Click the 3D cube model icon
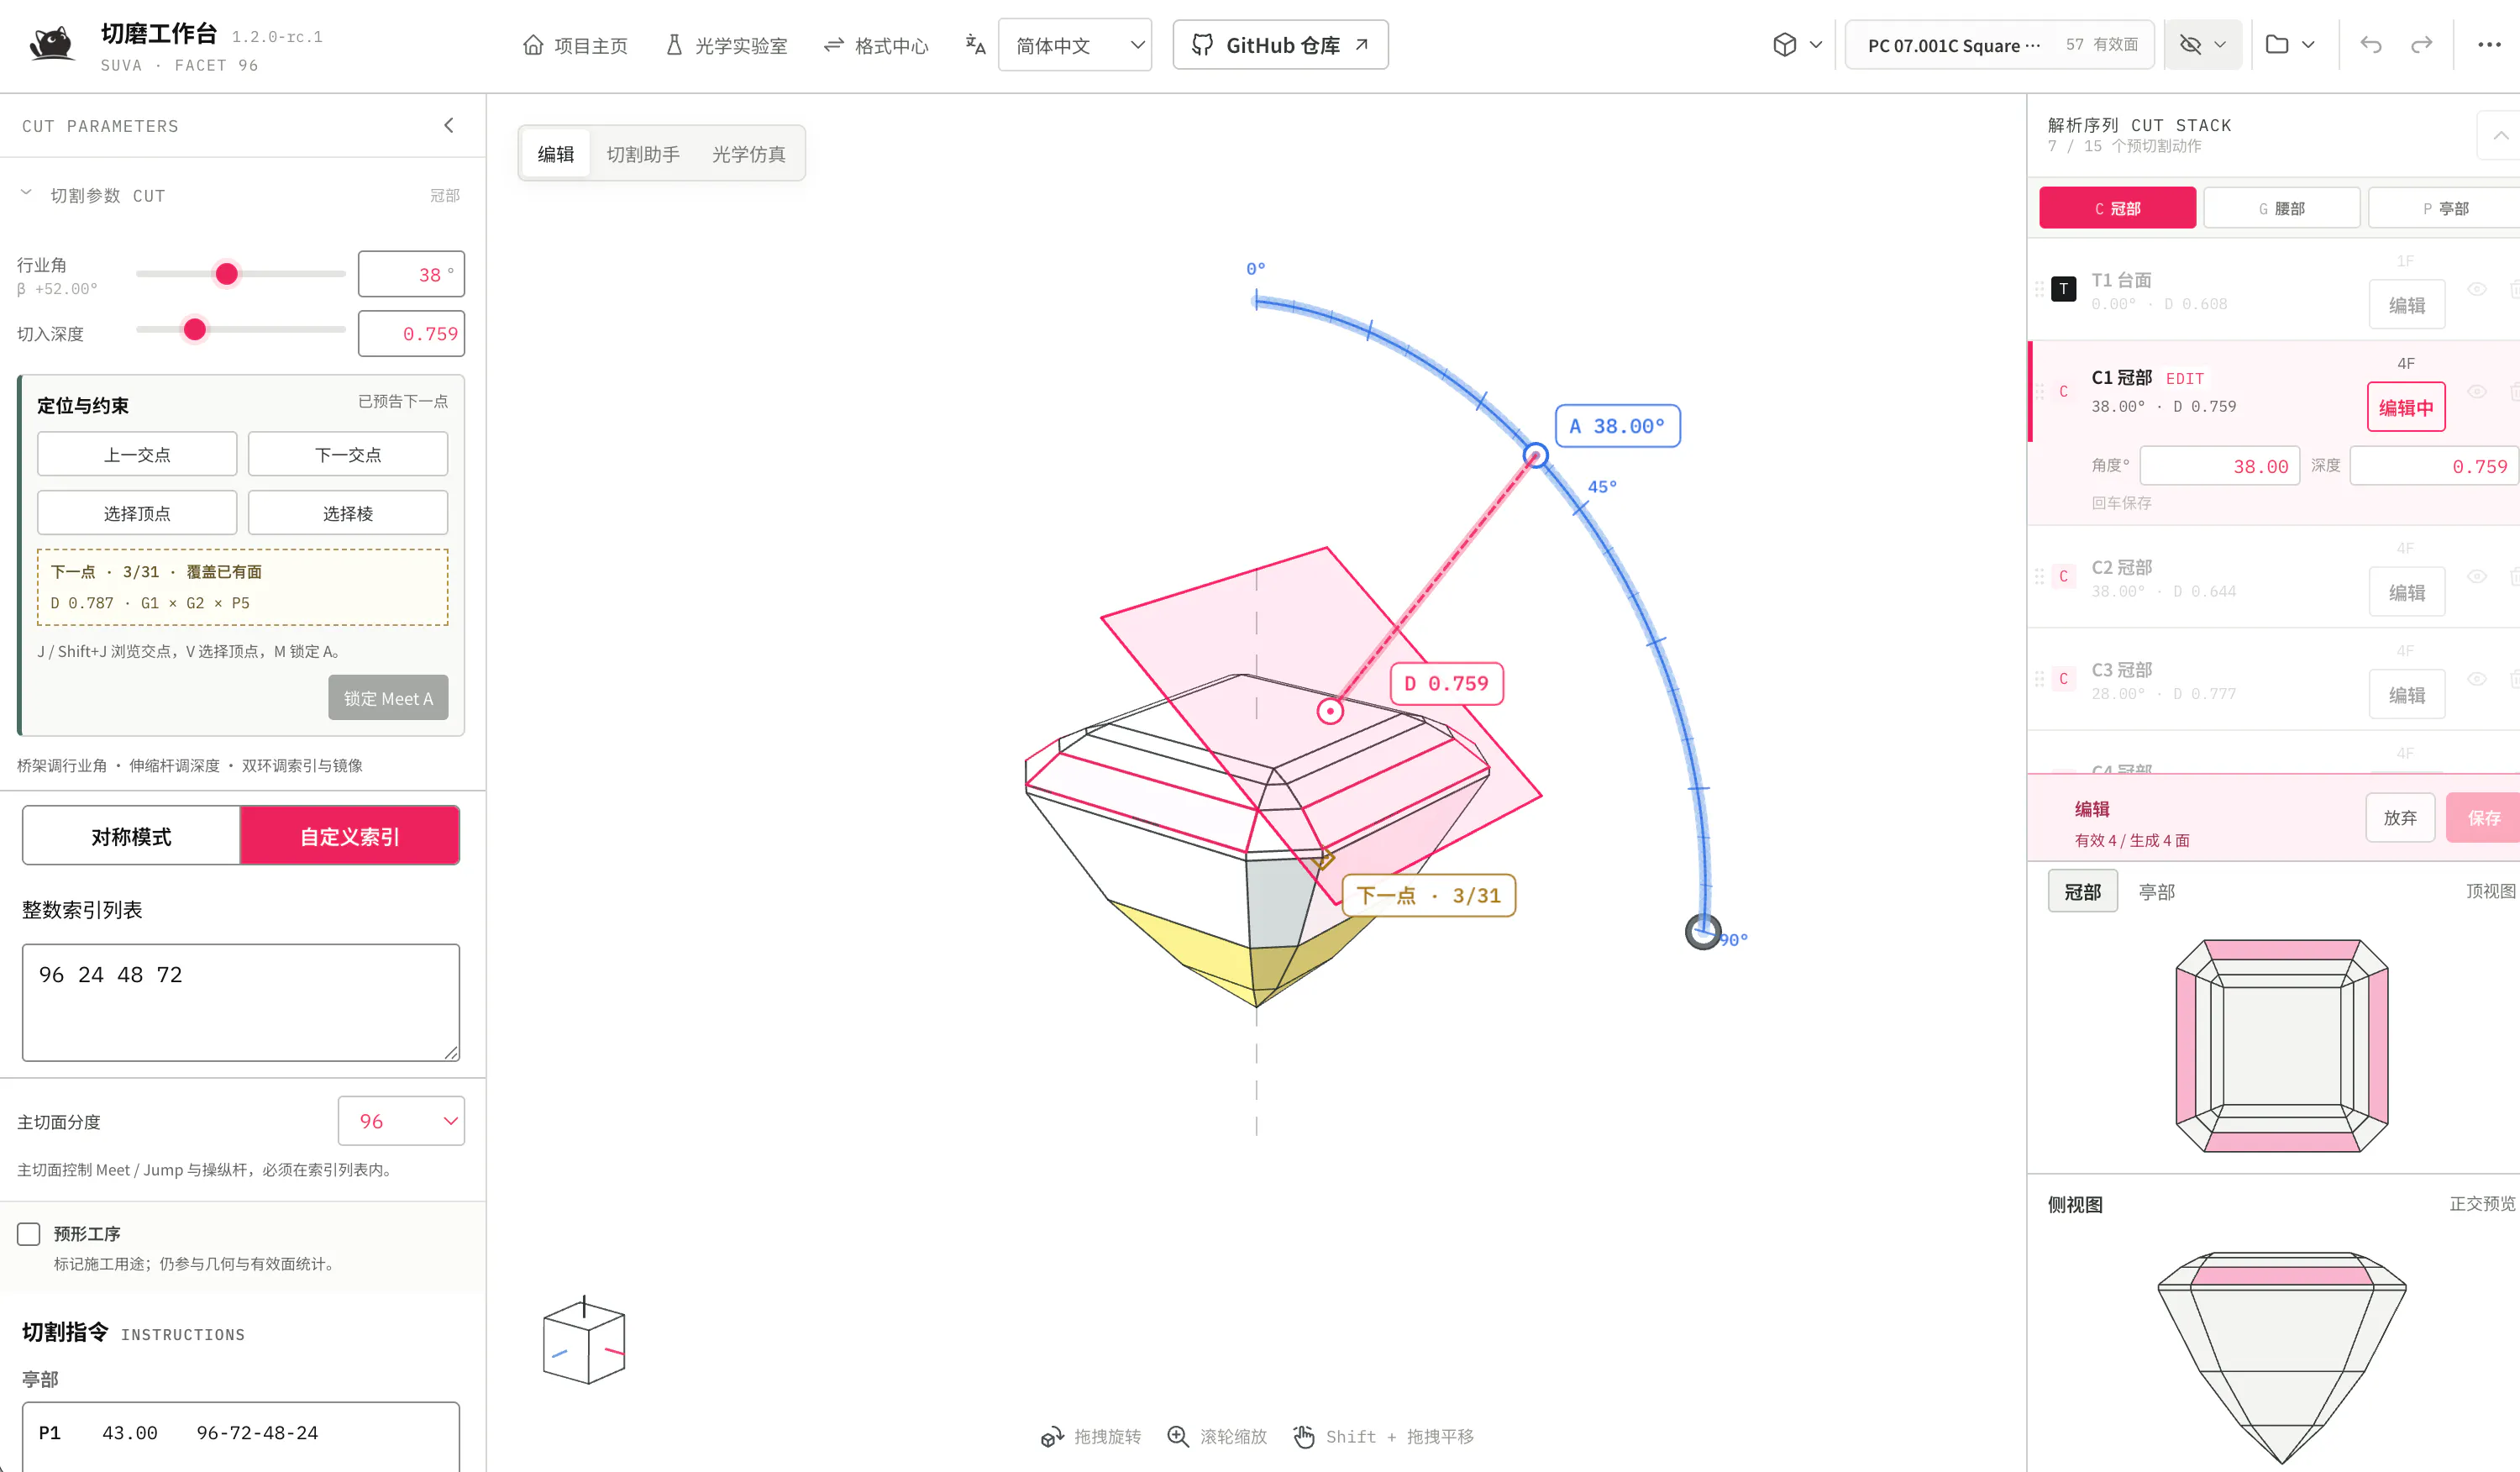The image size is (2520, 1472). (x=1784, y=45)
